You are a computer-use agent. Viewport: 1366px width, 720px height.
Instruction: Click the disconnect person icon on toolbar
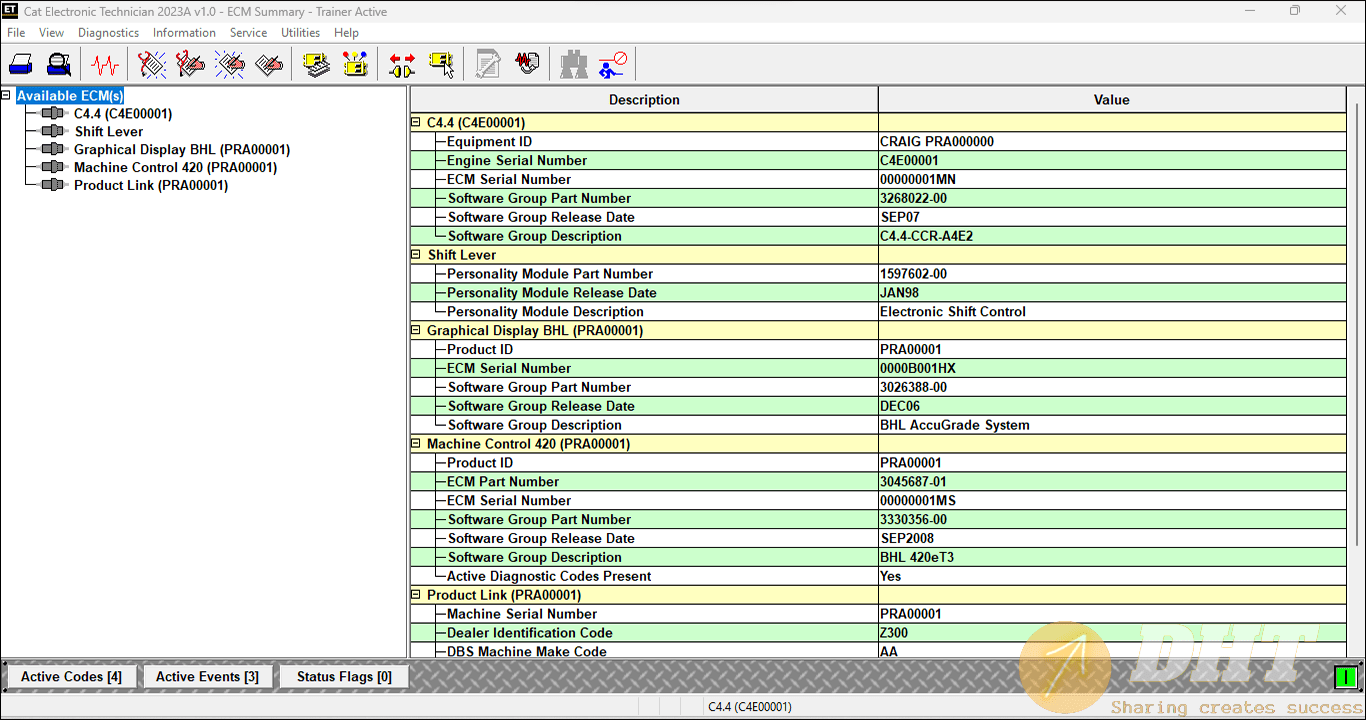(x=611, y=64)
